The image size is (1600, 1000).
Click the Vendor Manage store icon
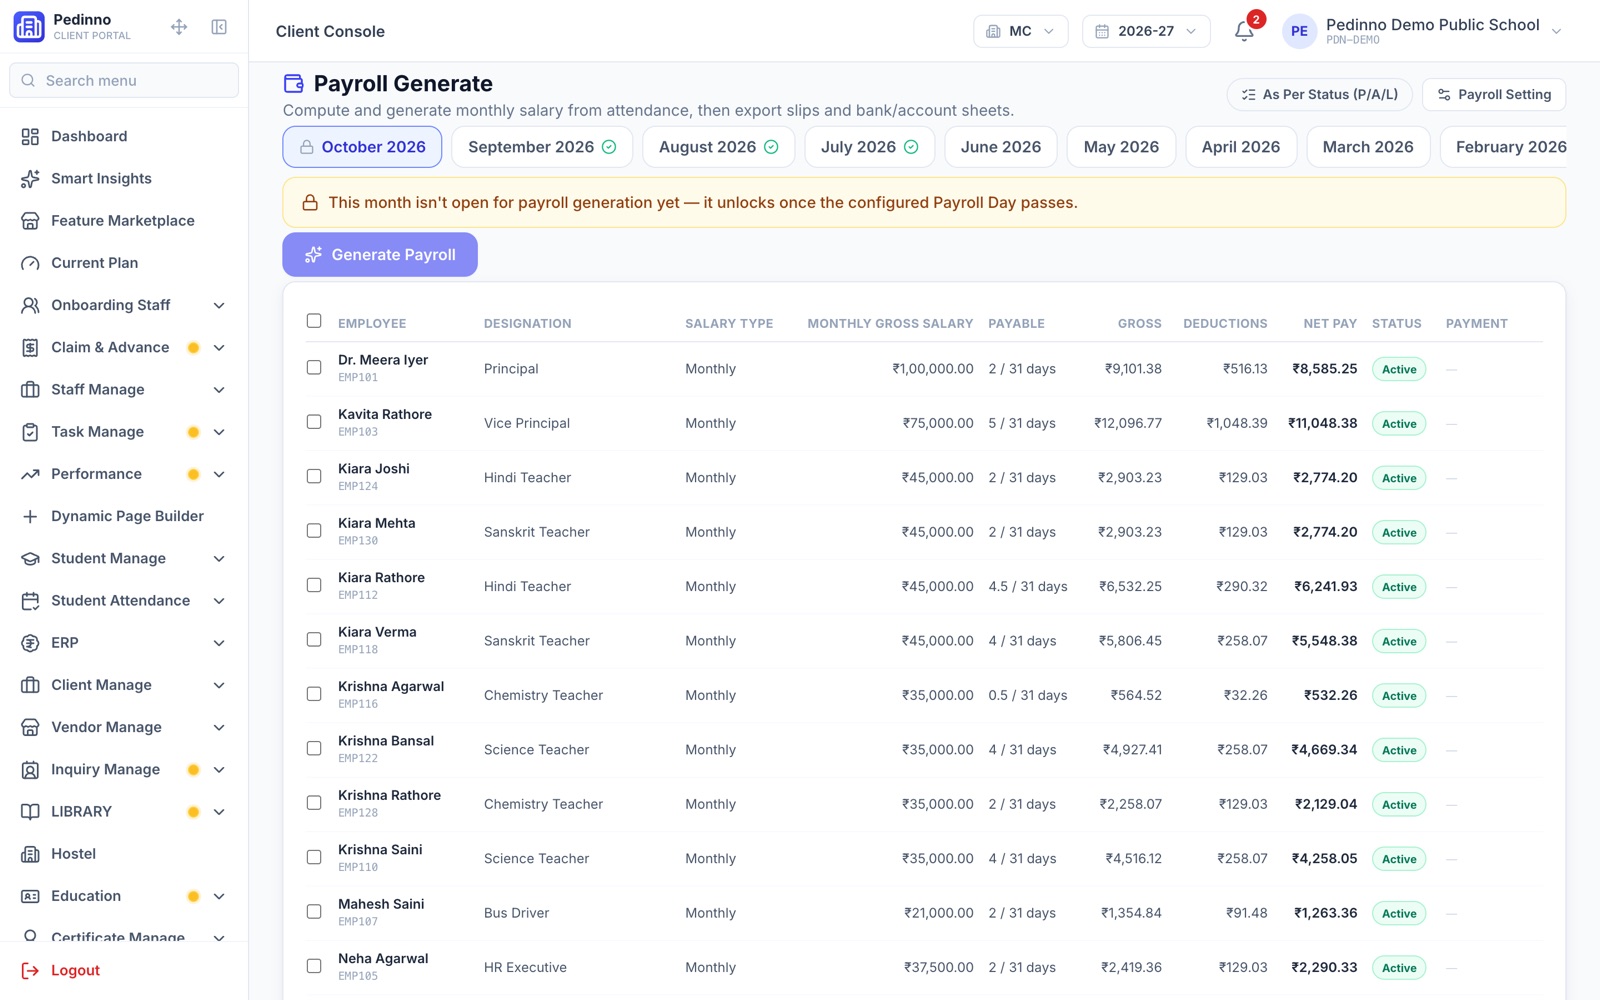tap(30, 727)
